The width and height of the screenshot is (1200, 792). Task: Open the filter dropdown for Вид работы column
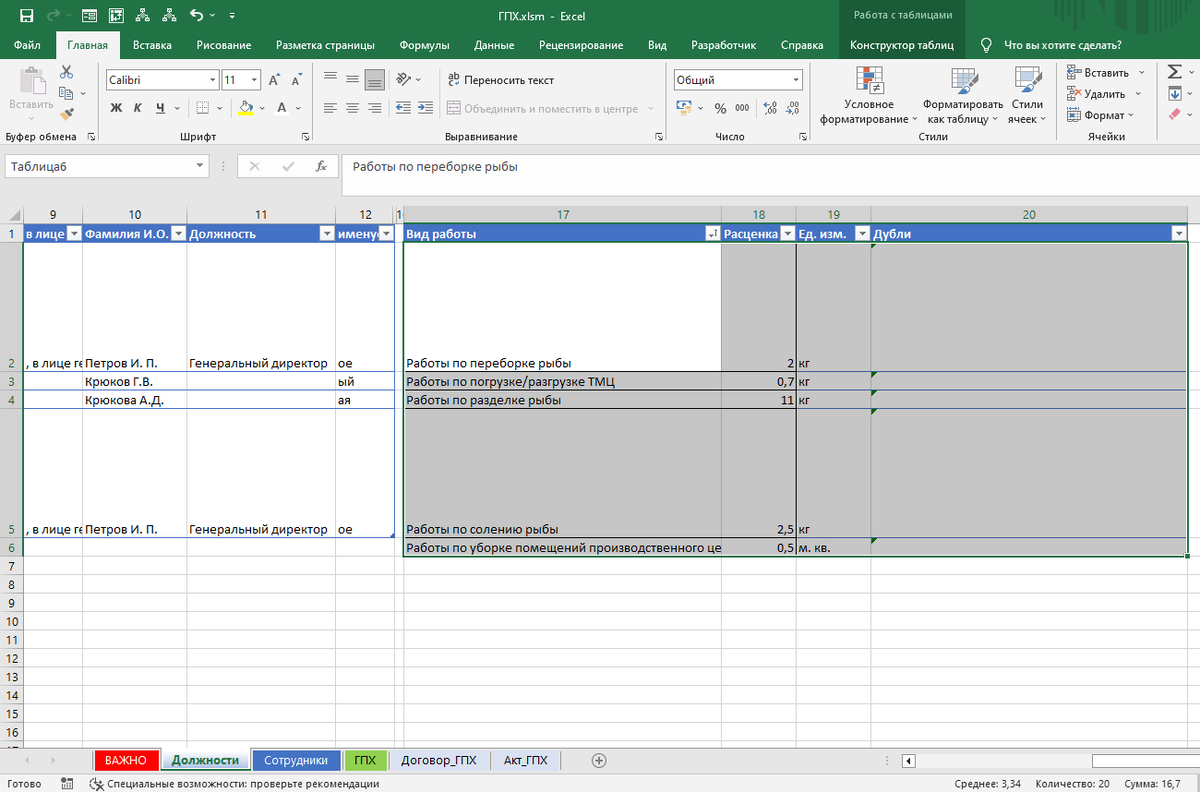point(712,234)
